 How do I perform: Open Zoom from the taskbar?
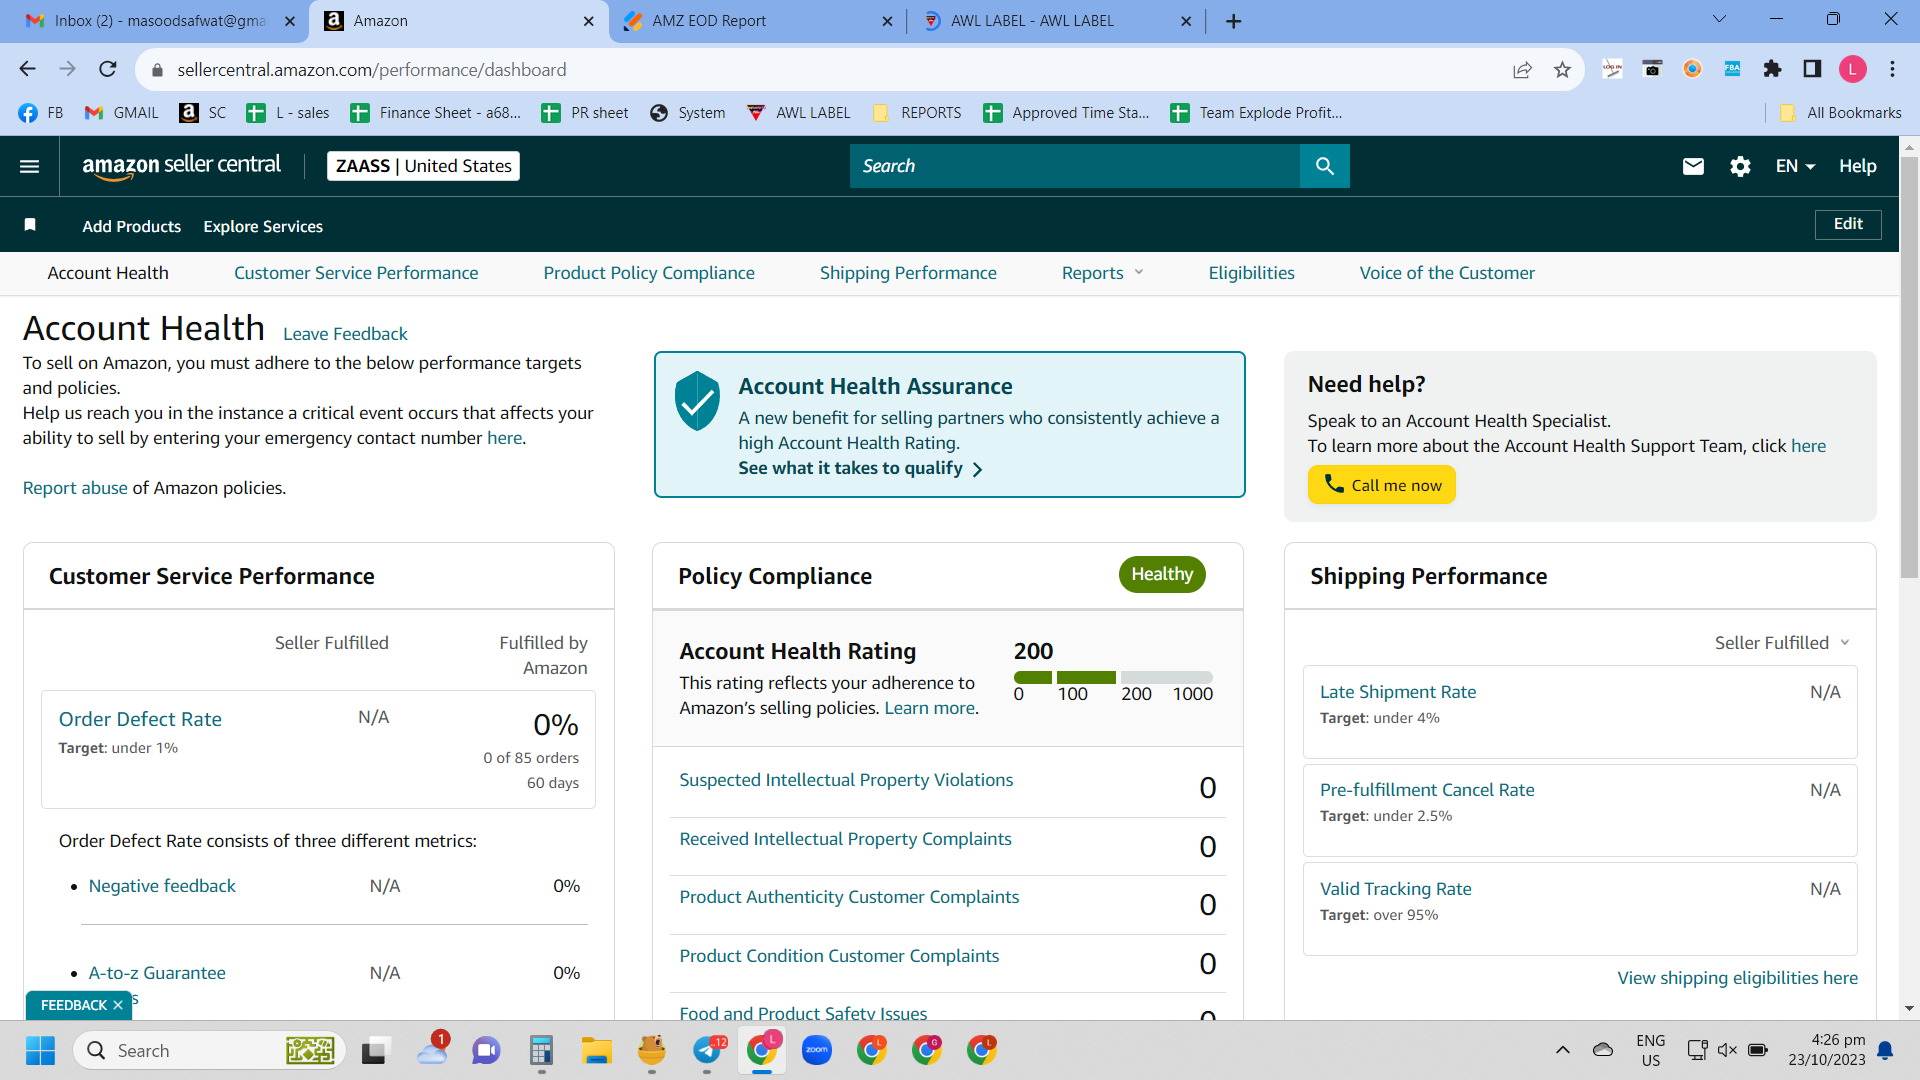point(817,1050)
